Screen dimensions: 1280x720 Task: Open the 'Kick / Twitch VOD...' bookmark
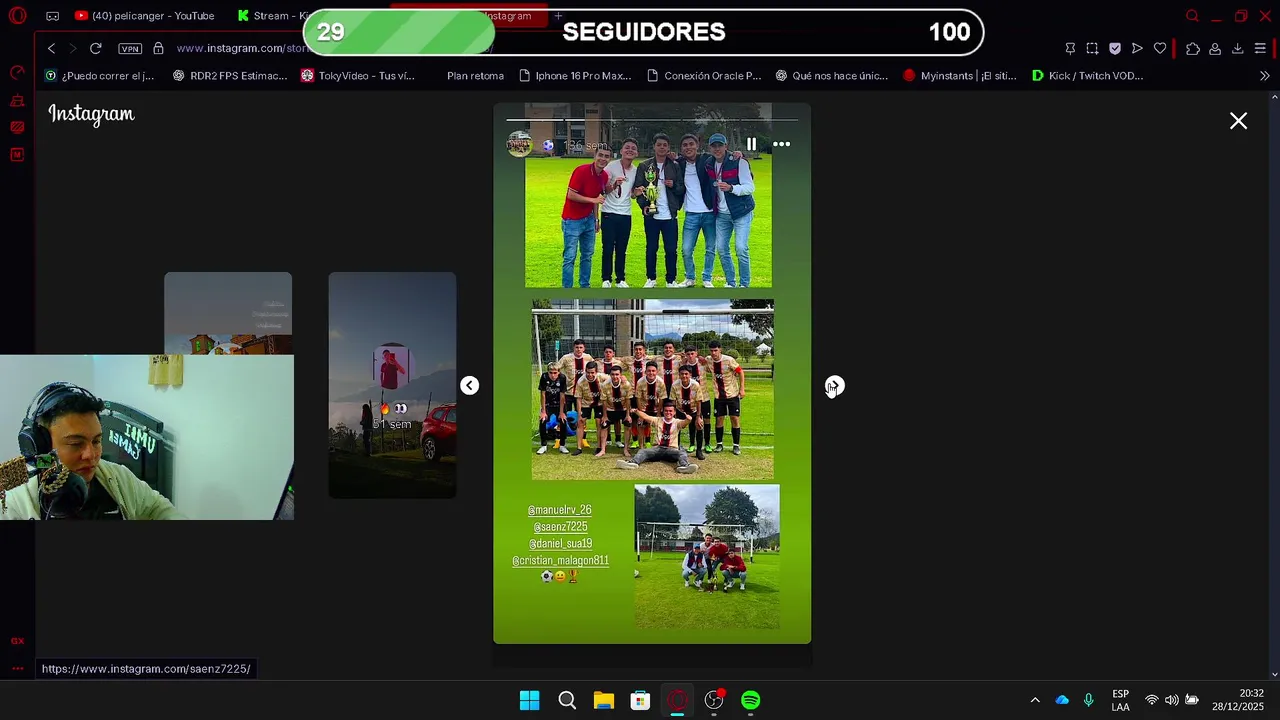point(1088,75)
